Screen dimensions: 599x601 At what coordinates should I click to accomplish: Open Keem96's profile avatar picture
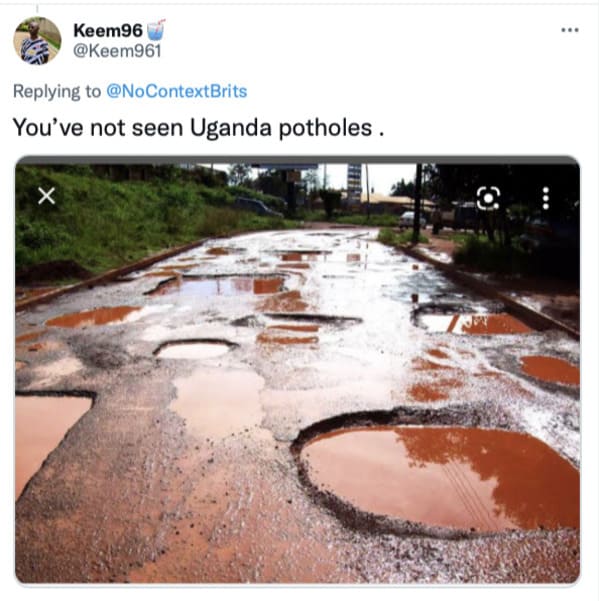(37, 40)
